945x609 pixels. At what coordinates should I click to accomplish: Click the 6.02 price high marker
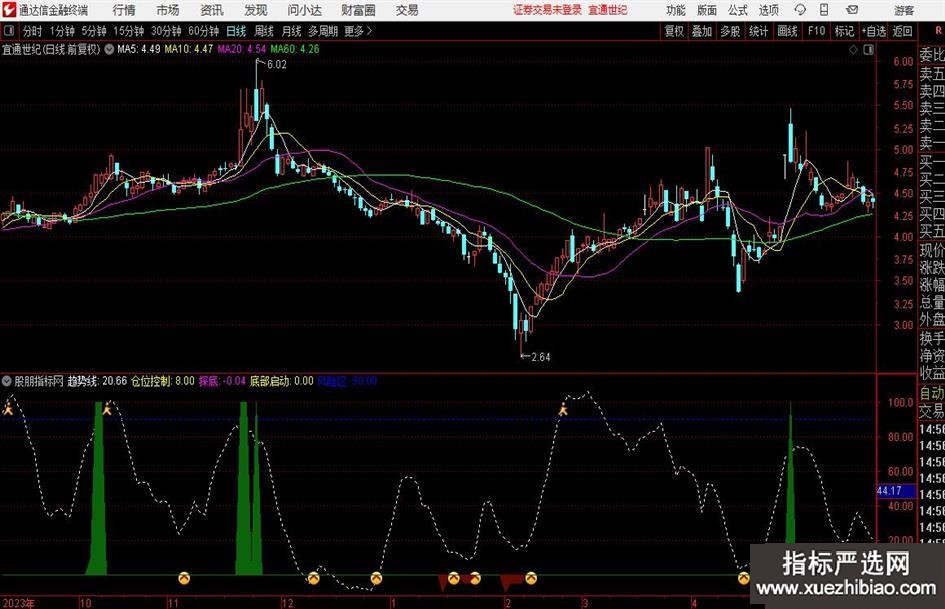tap(277, 65)
